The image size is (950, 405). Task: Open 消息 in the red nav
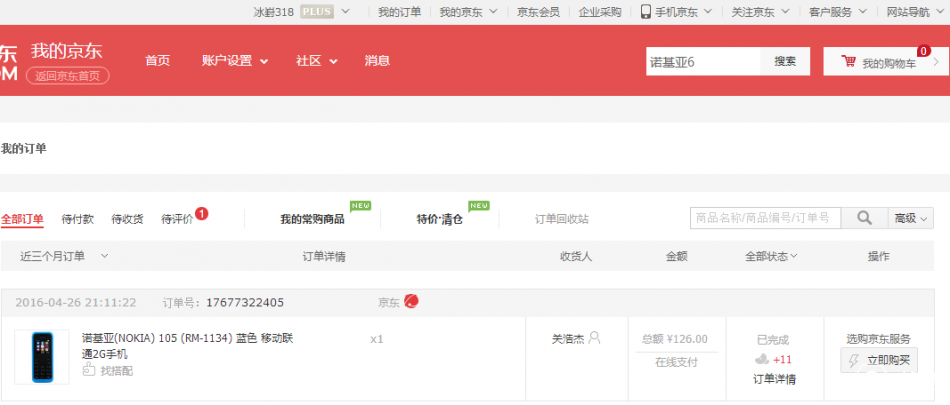(x=377, y=61)
